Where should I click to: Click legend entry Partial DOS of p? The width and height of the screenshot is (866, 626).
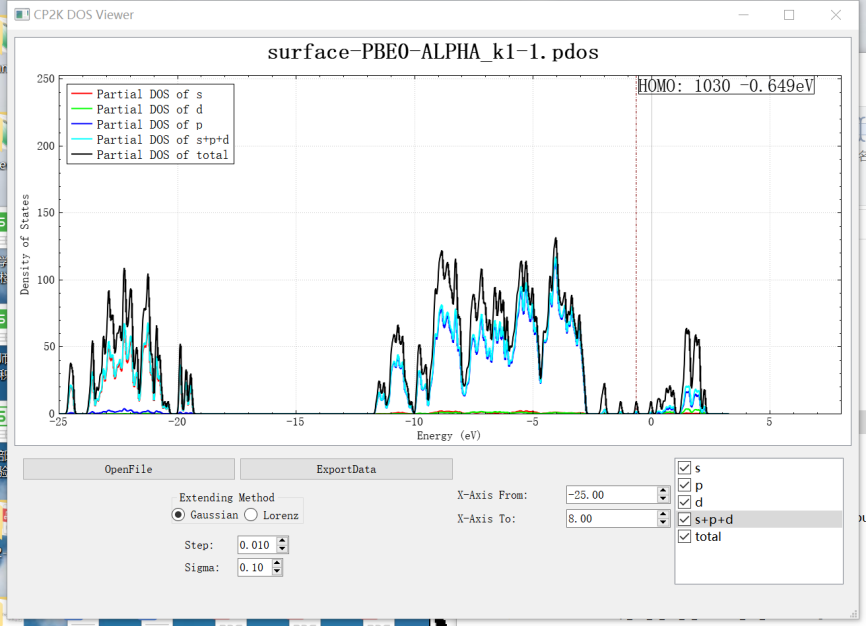[149, 125]
